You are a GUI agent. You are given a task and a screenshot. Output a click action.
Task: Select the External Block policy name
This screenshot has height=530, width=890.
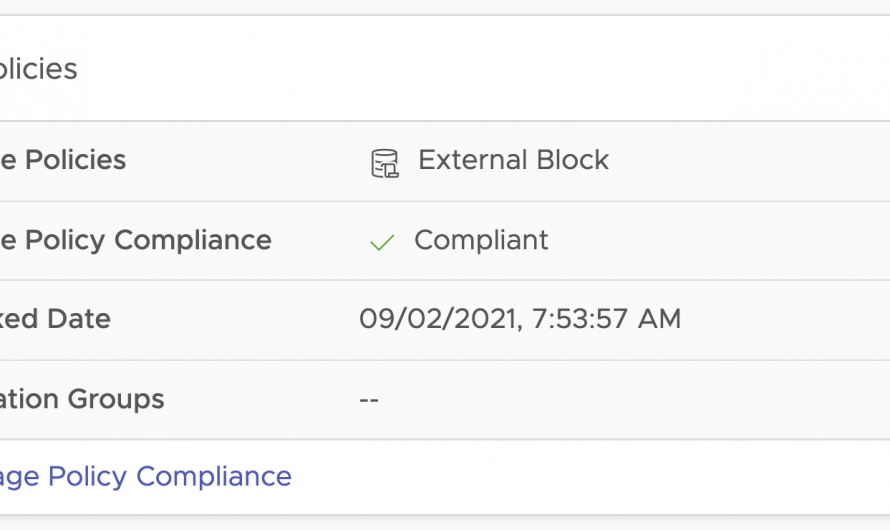(x=513, y=160)
